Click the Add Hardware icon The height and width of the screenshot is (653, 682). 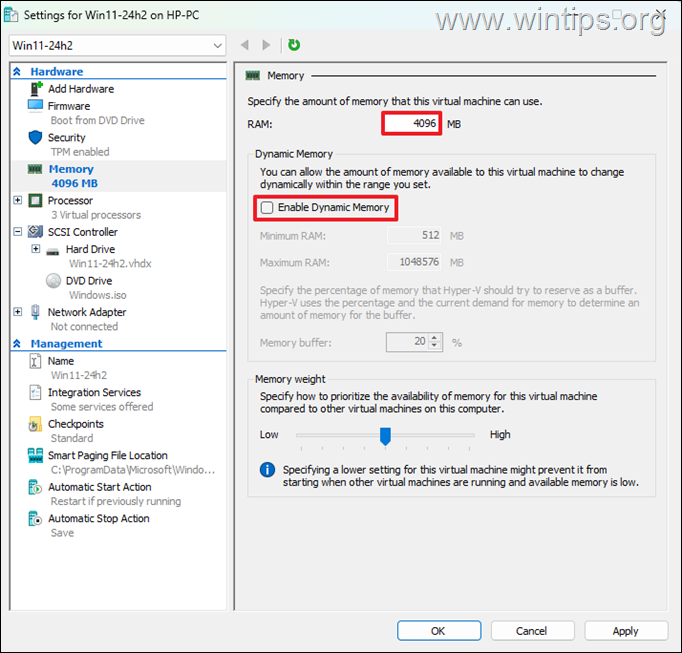pyautogui.click(x=36, y=89)
